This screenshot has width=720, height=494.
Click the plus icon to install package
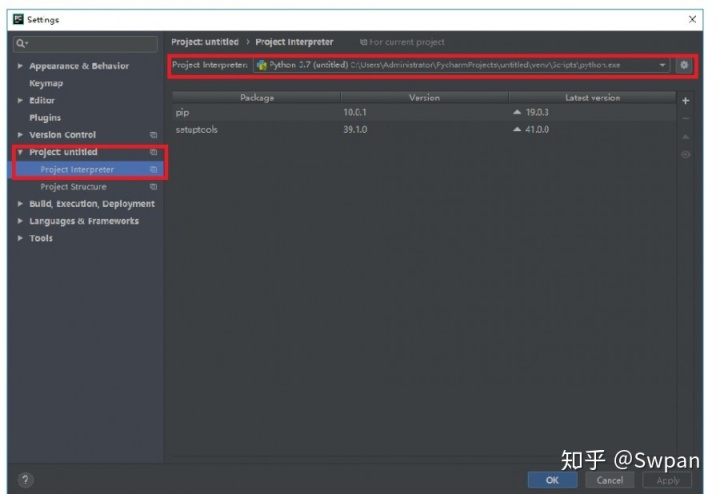click(x=686, y=101)
